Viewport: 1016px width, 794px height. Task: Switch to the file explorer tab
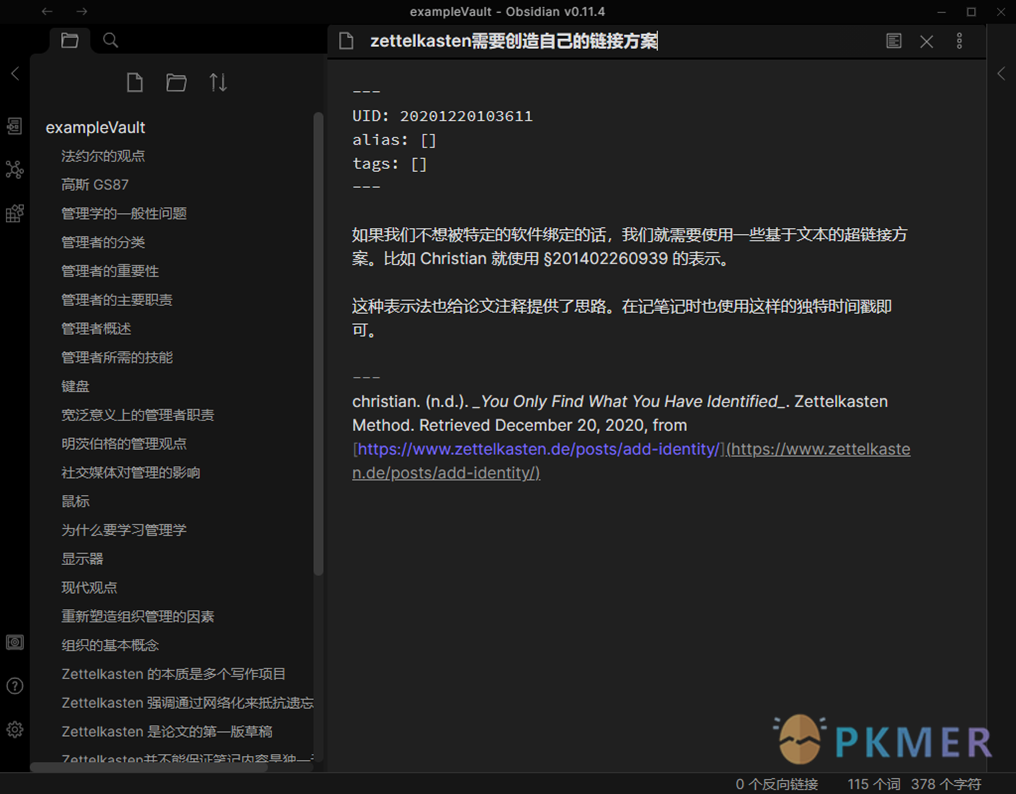click(70, 41)
